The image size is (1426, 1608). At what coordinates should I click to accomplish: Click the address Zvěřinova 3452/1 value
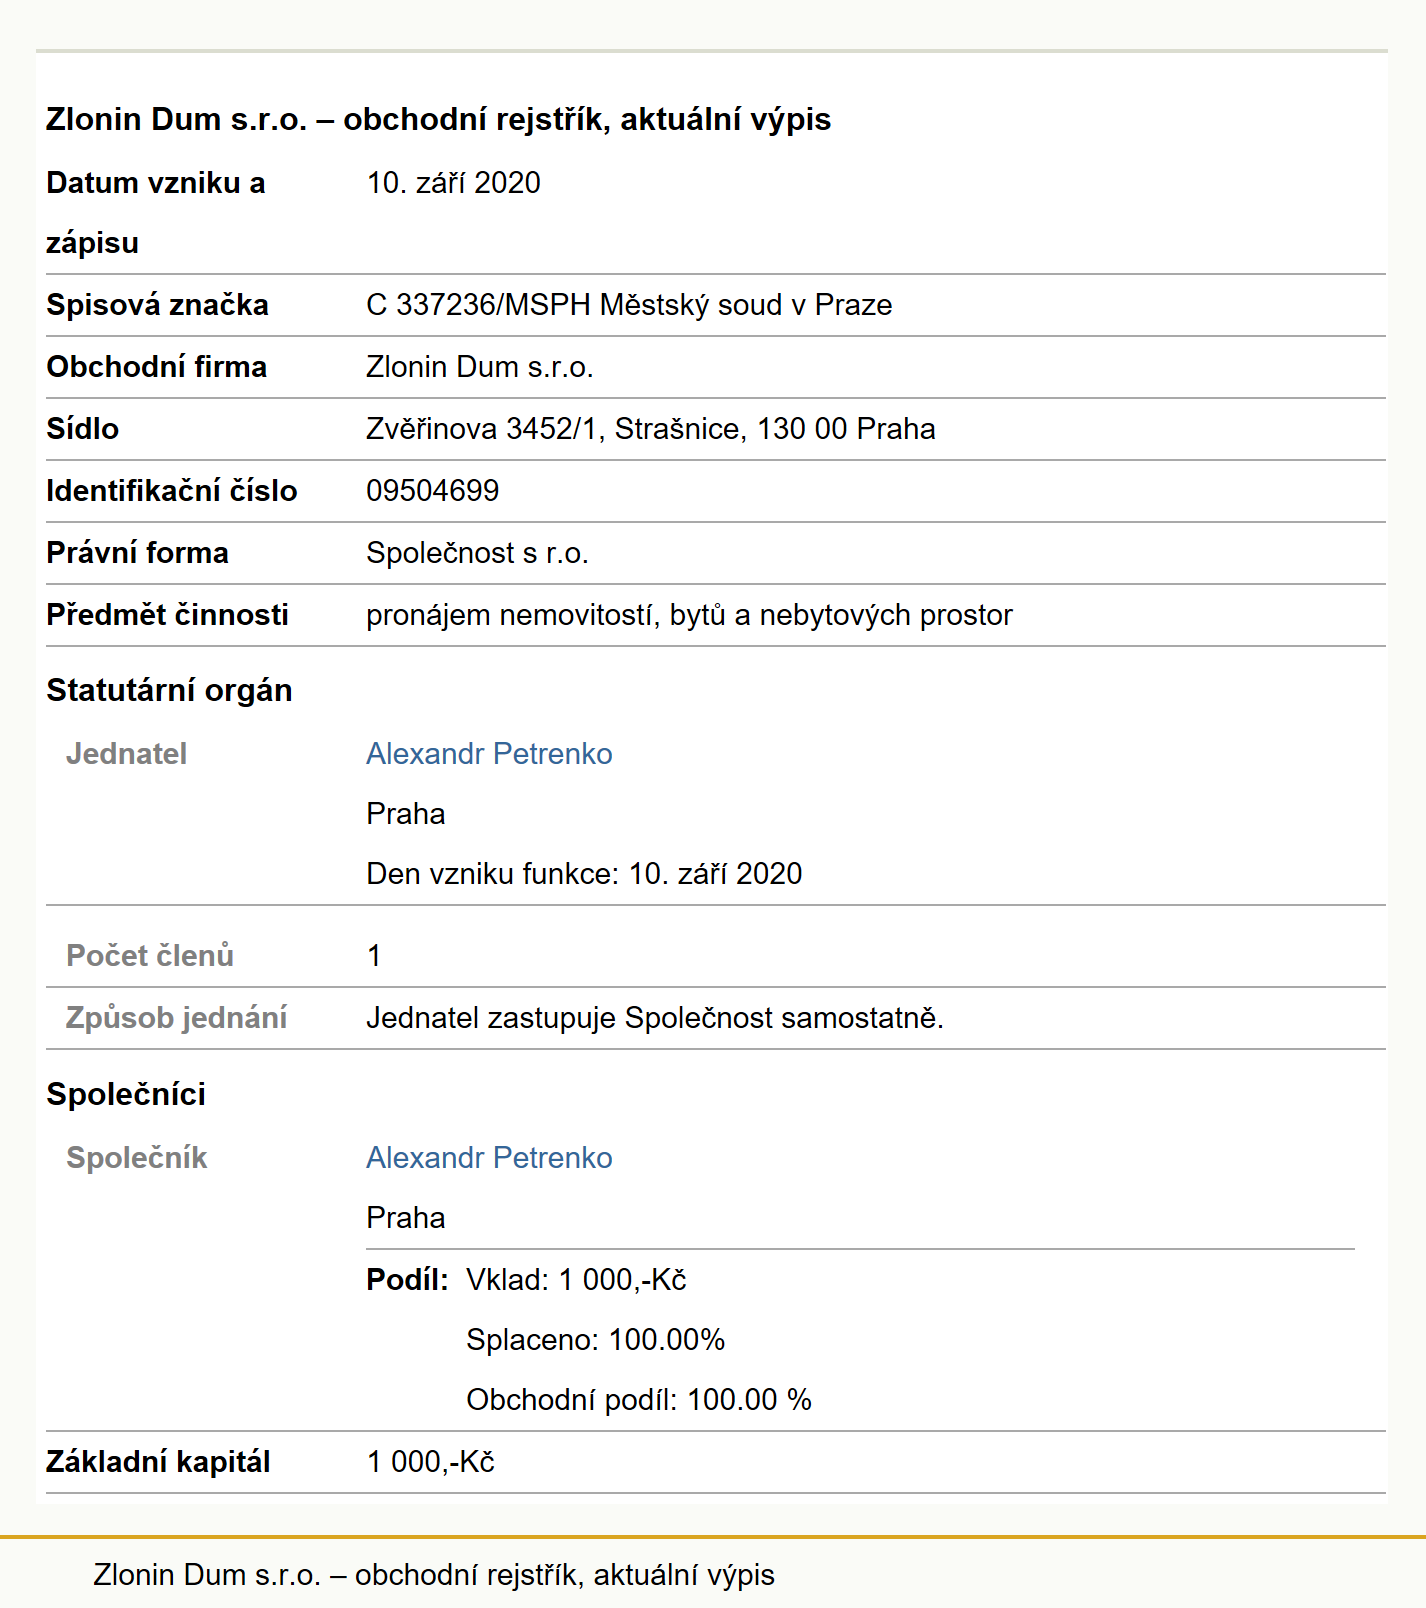[651, 428]
